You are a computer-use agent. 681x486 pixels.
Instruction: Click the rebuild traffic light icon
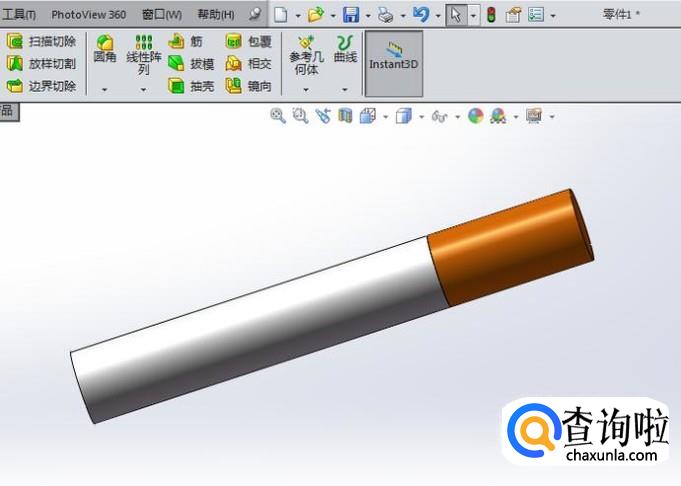[492, 15]
